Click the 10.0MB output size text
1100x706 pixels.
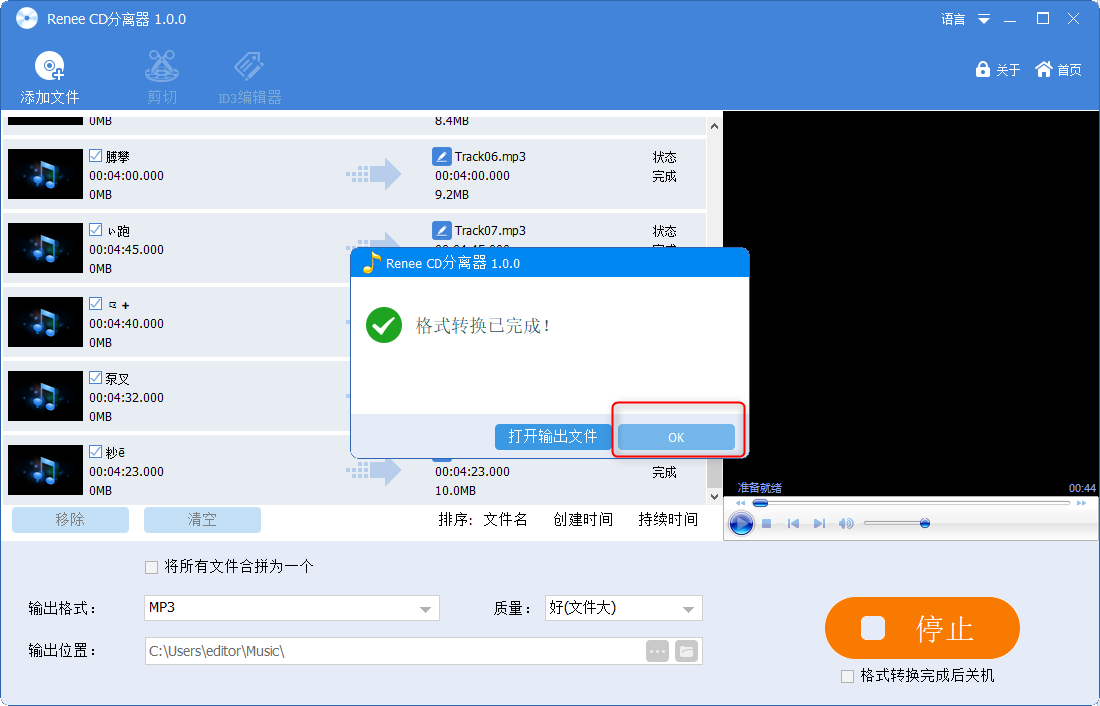tap(455, 491)
